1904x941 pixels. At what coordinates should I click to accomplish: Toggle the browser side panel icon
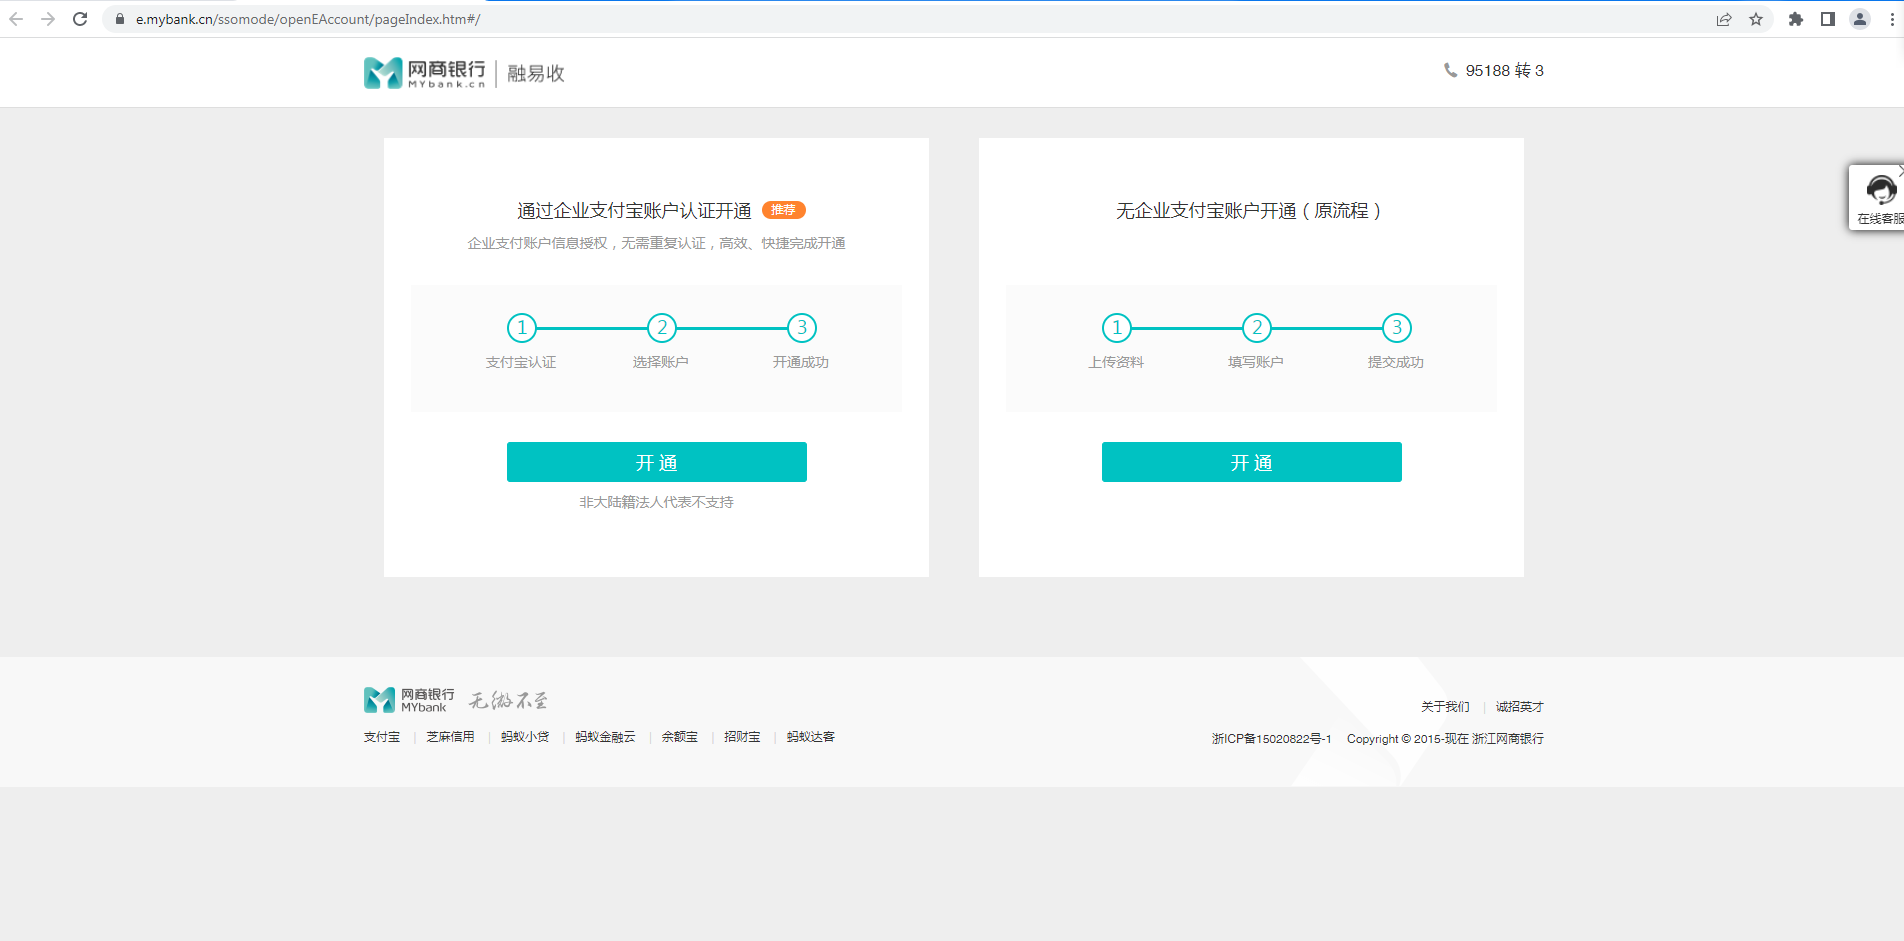pyautogui.click(x=1828, y=19)
